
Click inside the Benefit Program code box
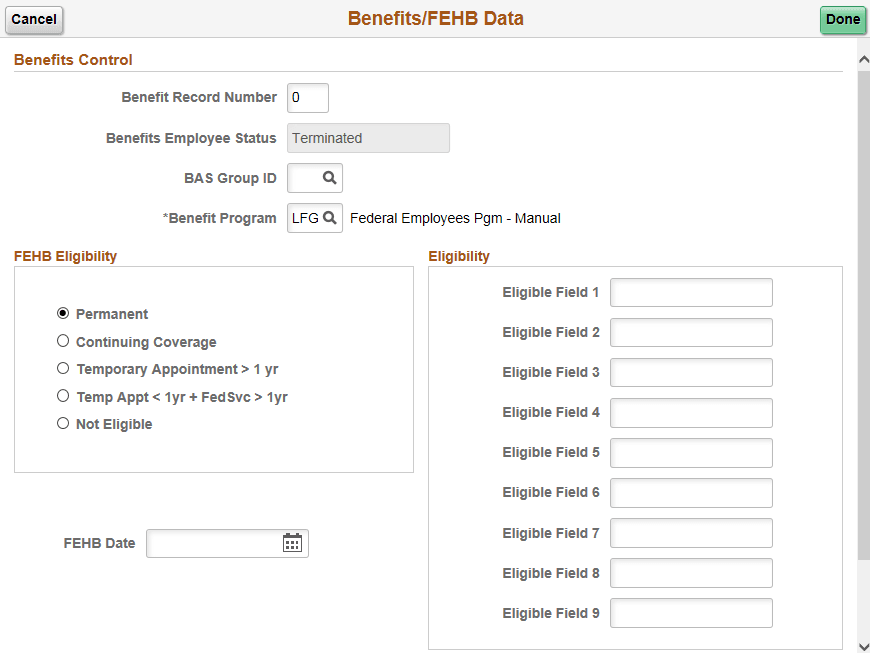305,218
